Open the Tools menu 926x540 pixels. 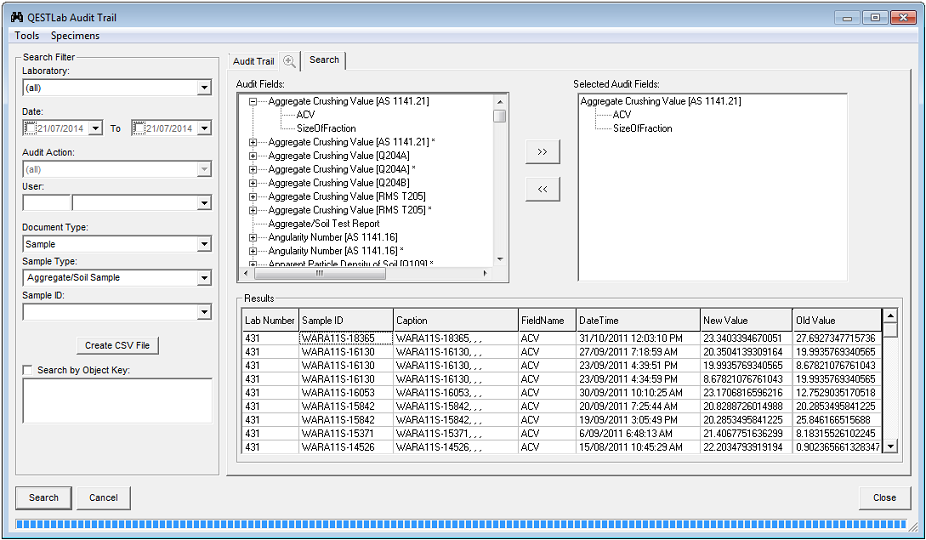27,36
